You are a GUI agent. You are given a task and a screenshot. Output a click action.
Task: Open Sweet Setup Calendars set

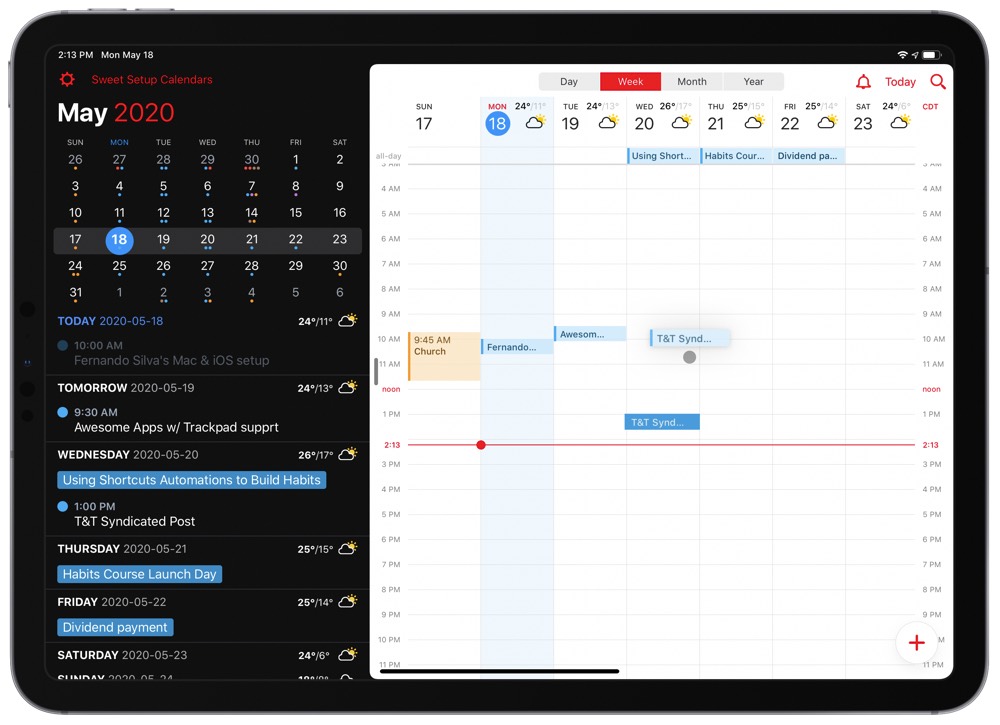pyautogui.click(x=152, y=80)
